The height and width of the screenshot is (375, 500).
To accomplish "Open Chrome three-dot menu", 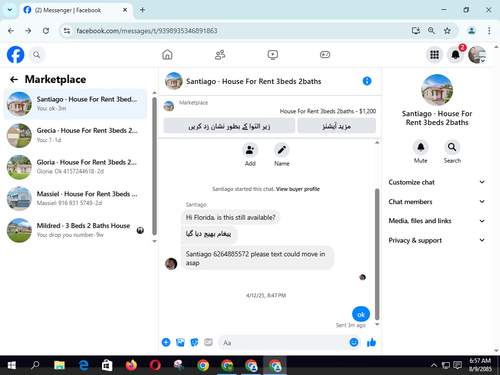I will pyautogui.click(x=489, y=31).
